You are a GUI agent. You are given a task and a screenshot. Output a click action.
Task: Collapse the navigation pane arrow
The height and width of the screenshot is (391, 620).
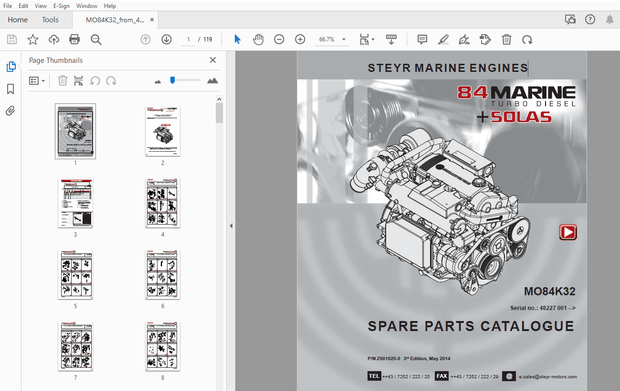231,226
